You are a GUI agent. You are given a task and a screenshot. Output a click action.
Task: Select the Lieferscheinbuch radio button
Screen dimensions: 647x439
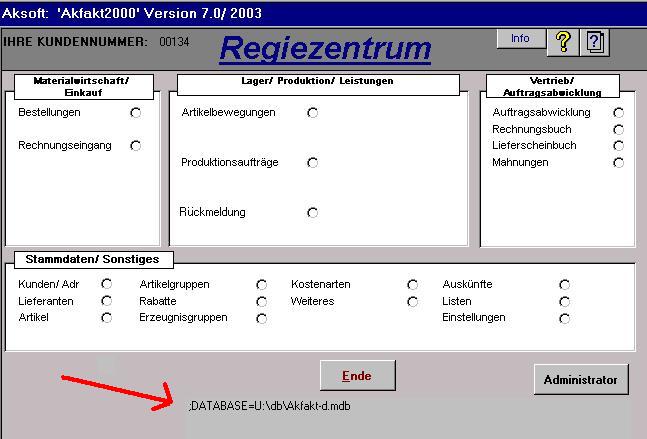coord(618,146)
